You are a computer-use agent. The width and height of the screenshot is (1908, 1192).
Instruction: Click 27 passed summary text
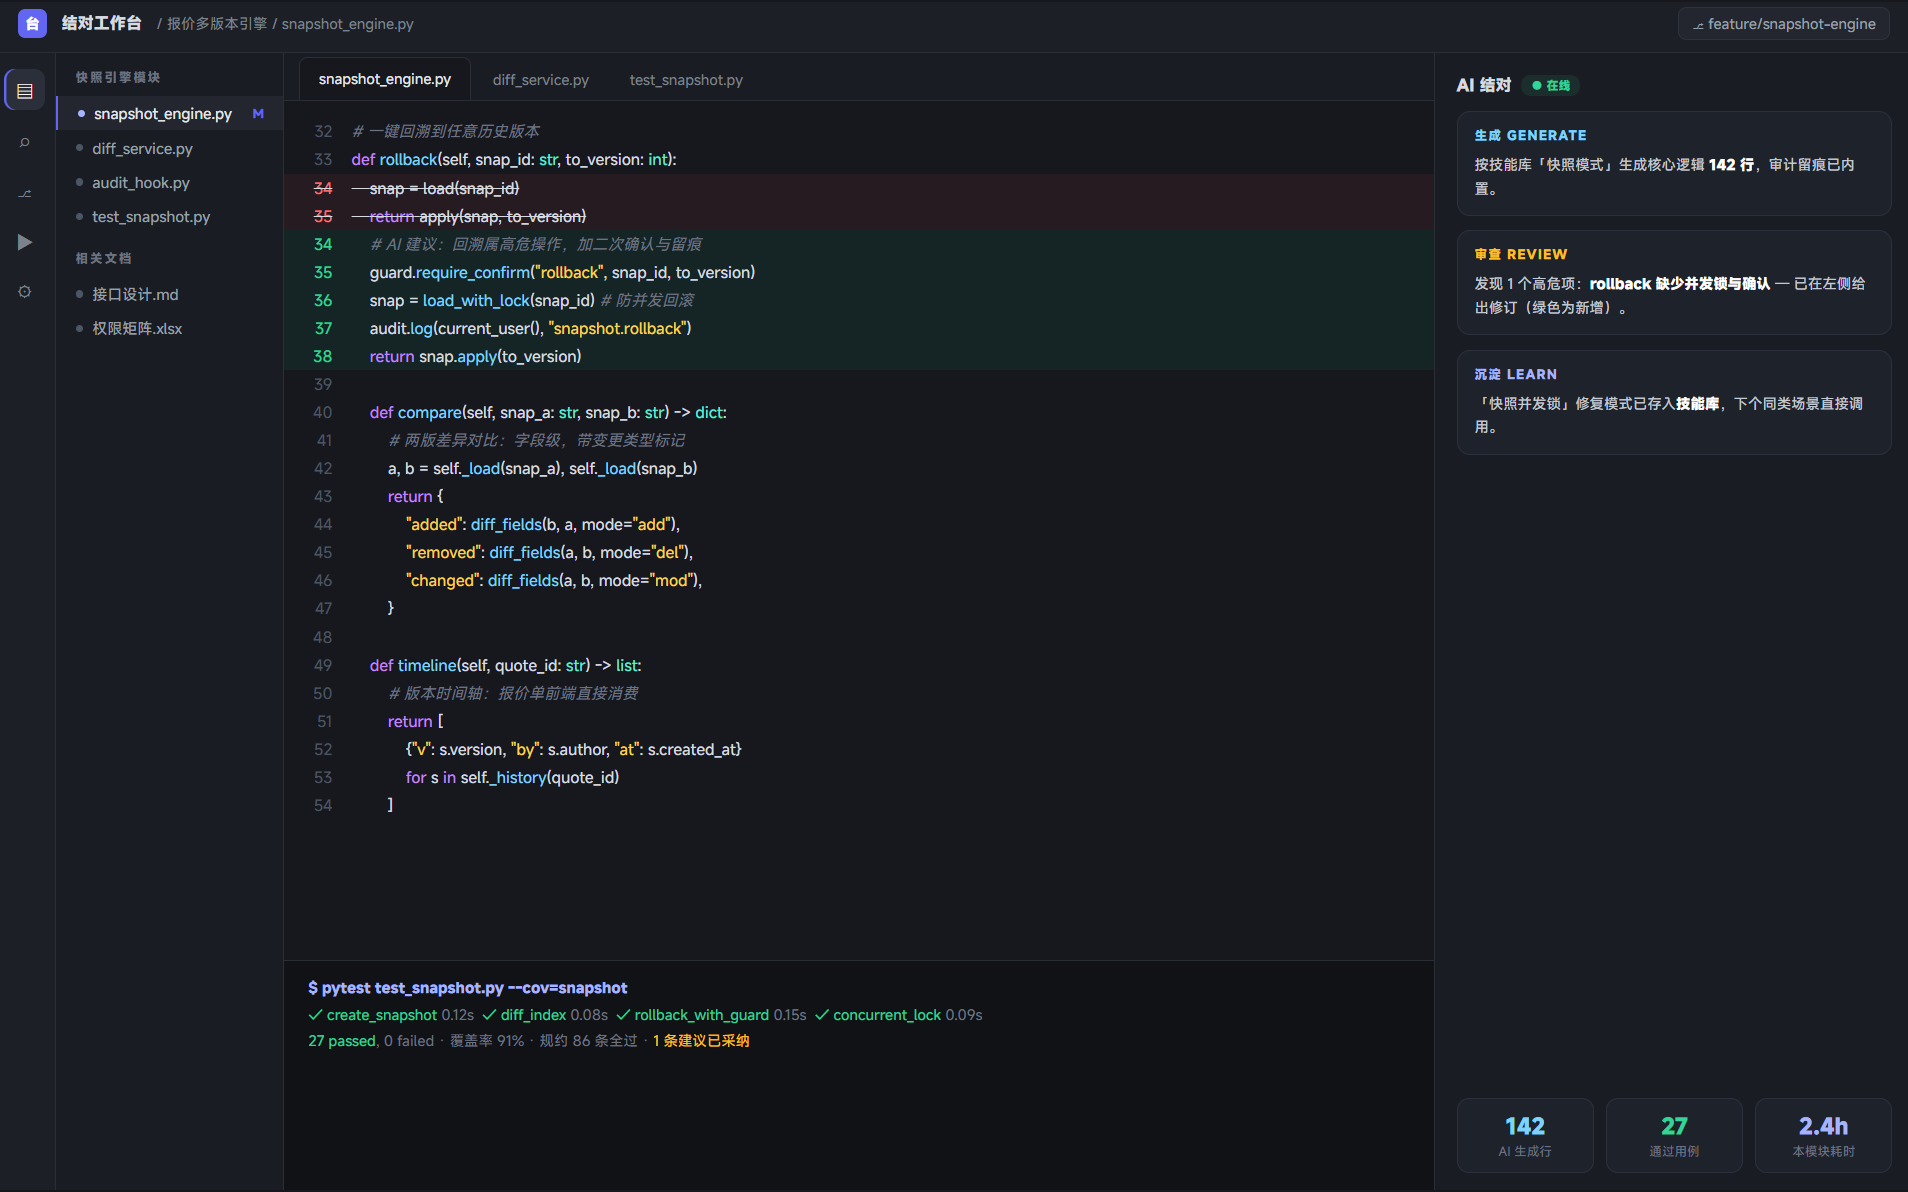[342, 1041]
